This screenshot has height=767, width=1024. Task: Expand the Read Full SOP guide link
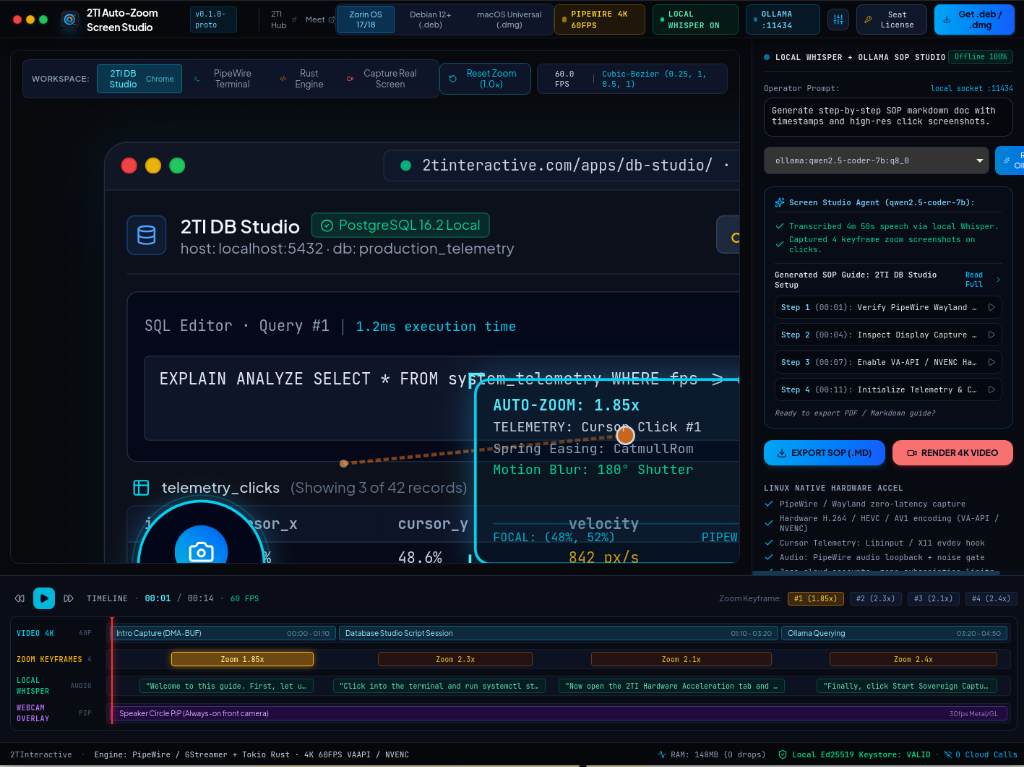point(982,280)
